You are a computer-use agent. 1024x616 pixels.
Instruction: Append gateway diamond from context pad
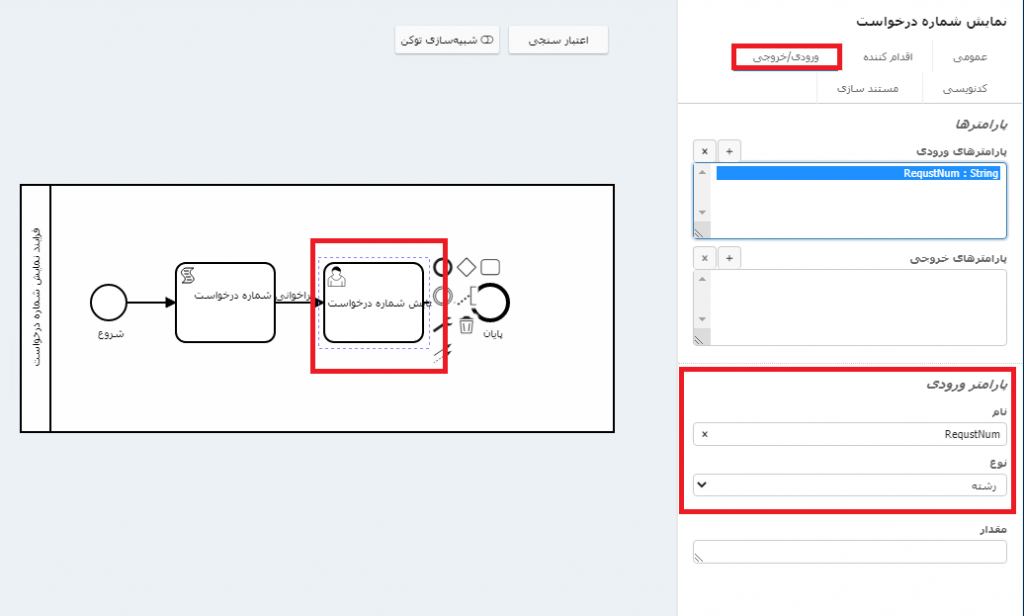pos(466,268)
